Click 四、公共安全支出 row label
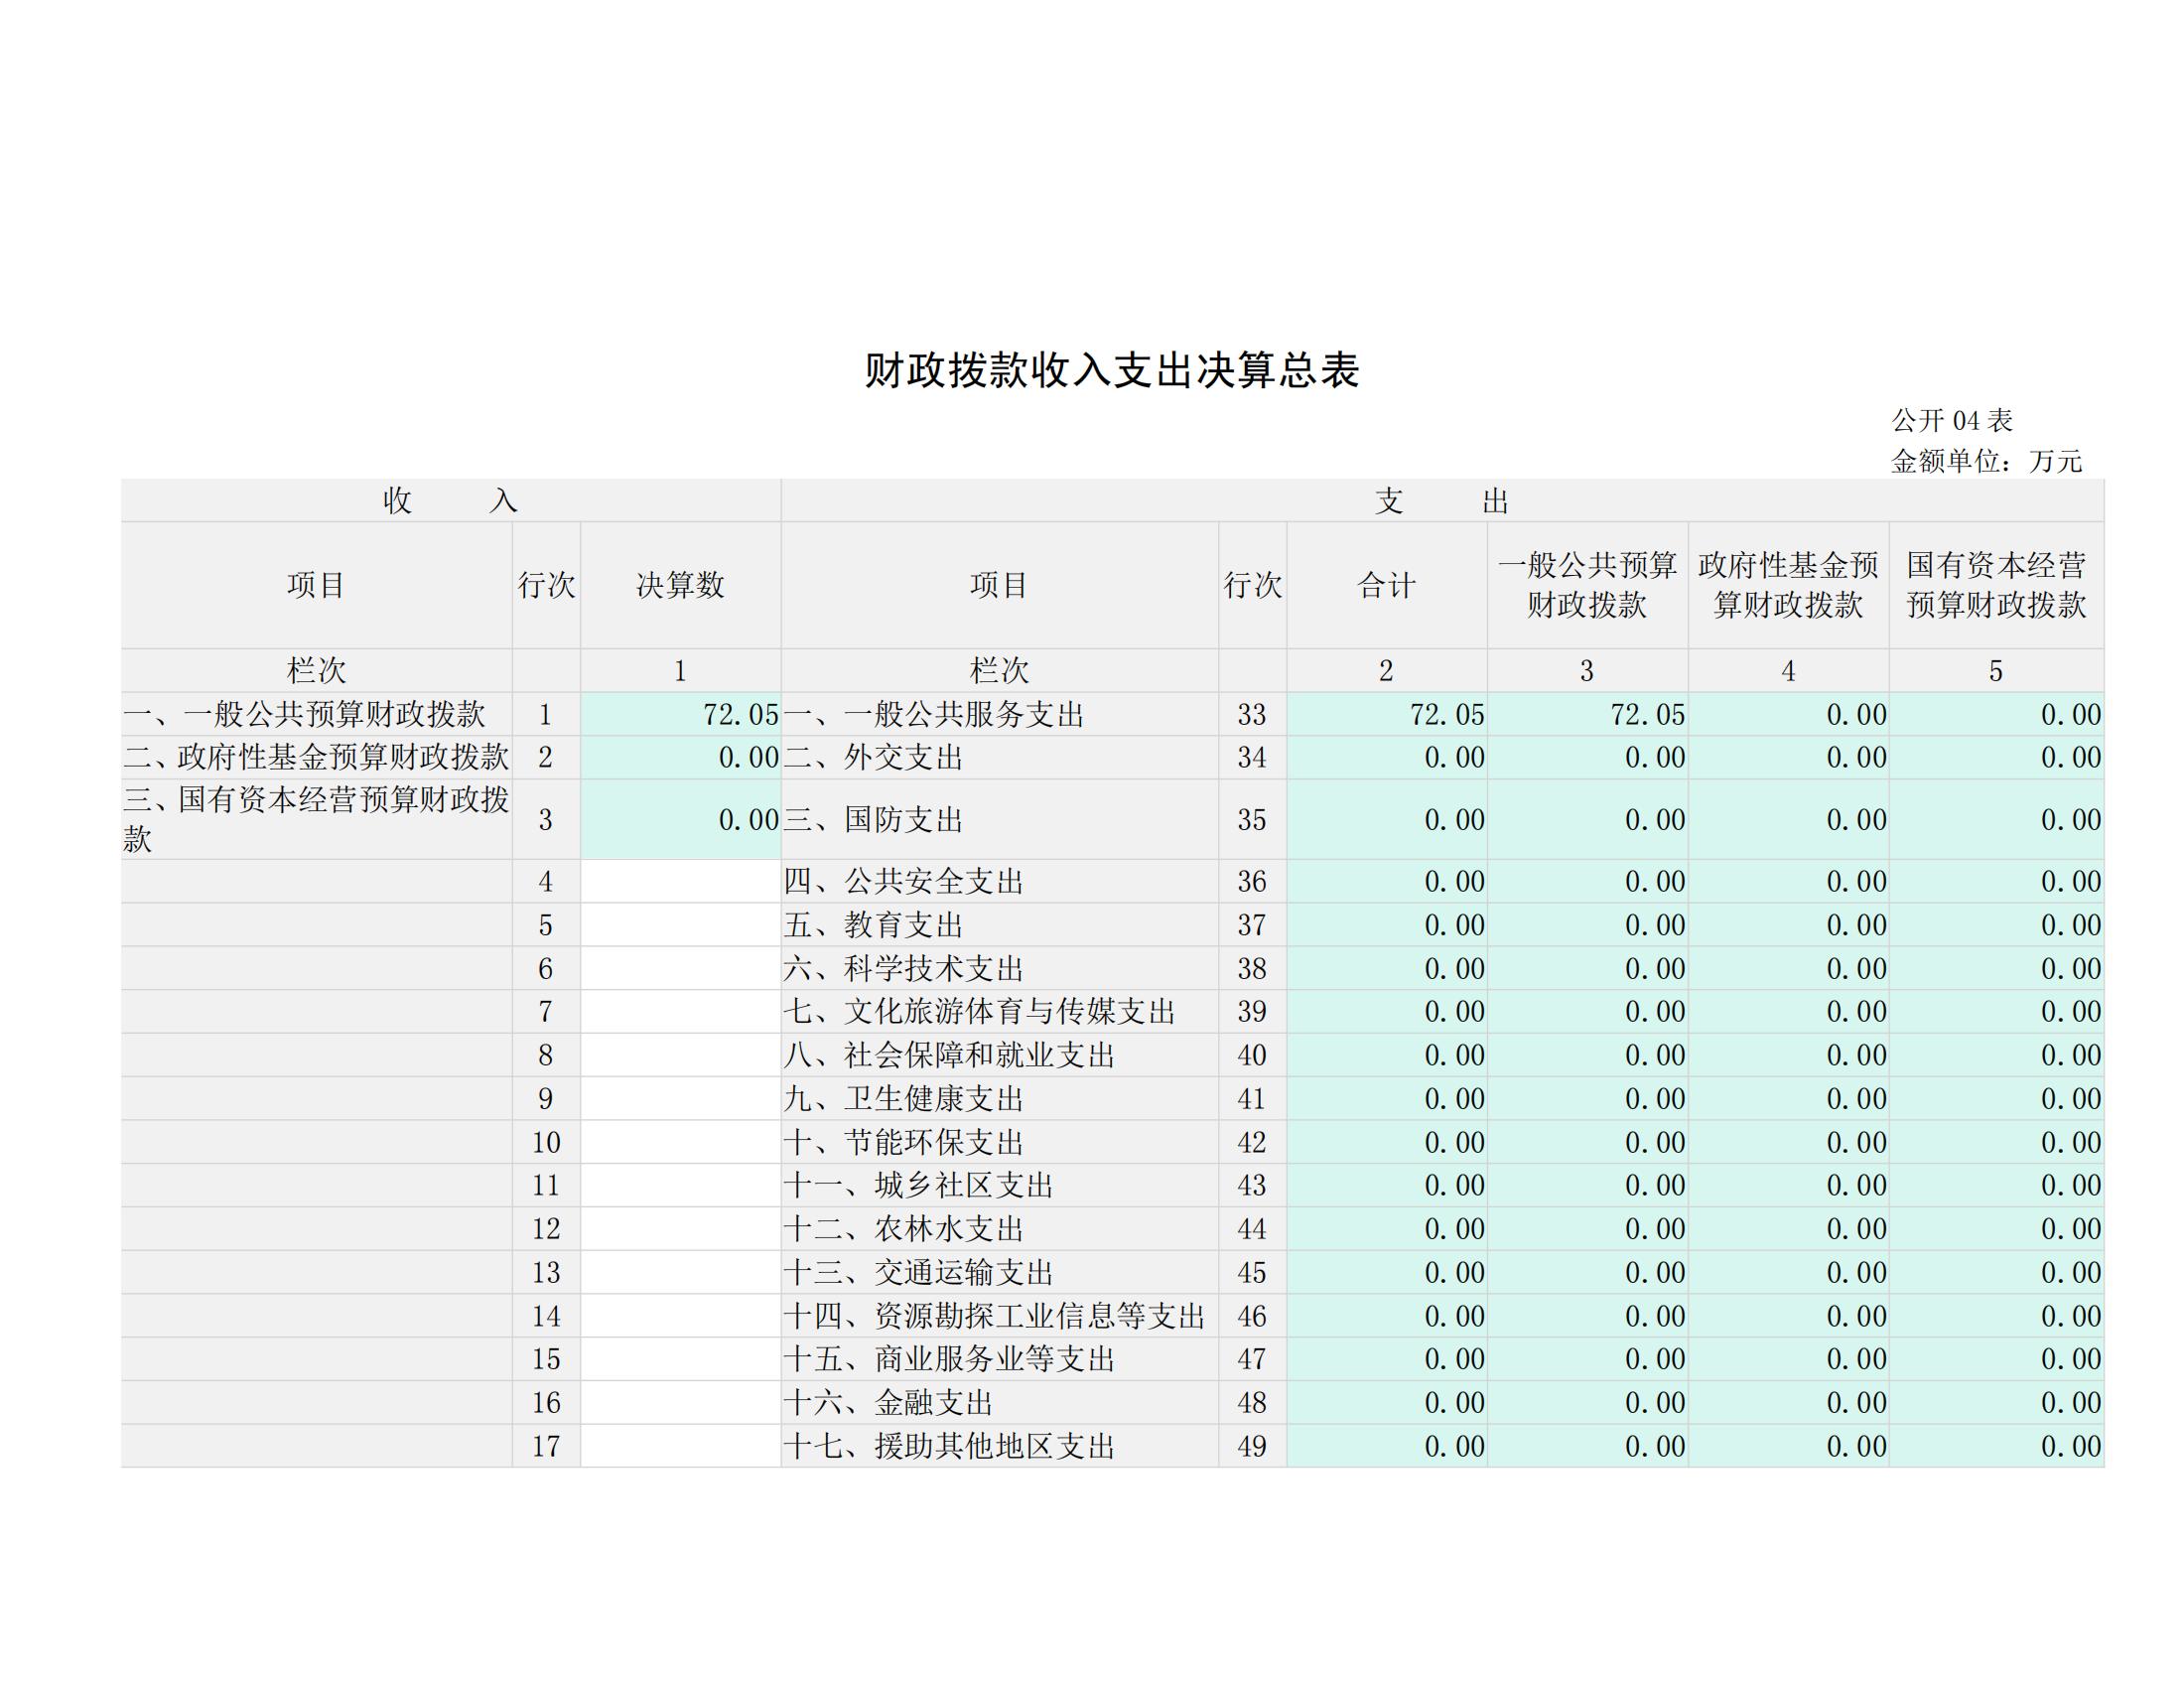This screenshot has width=2184, height=1688. 904,882
